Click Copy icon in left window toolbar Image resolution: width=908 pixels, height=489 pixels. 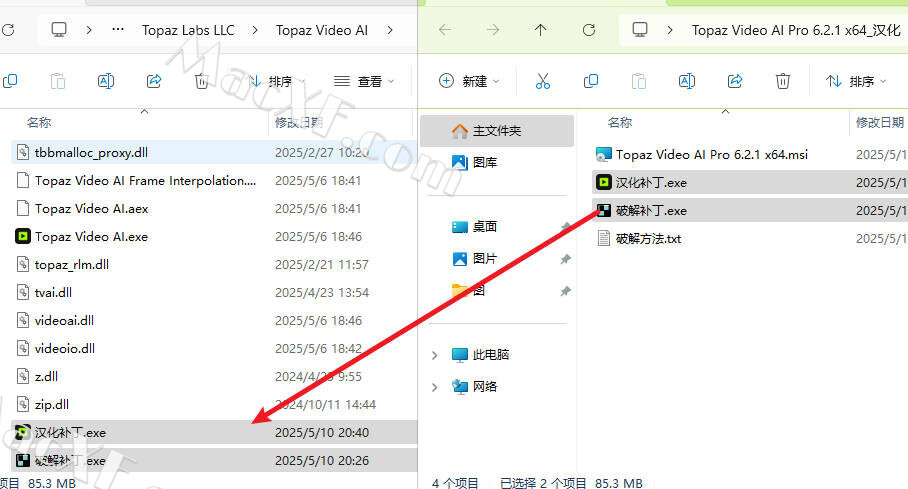coord(10,81)
